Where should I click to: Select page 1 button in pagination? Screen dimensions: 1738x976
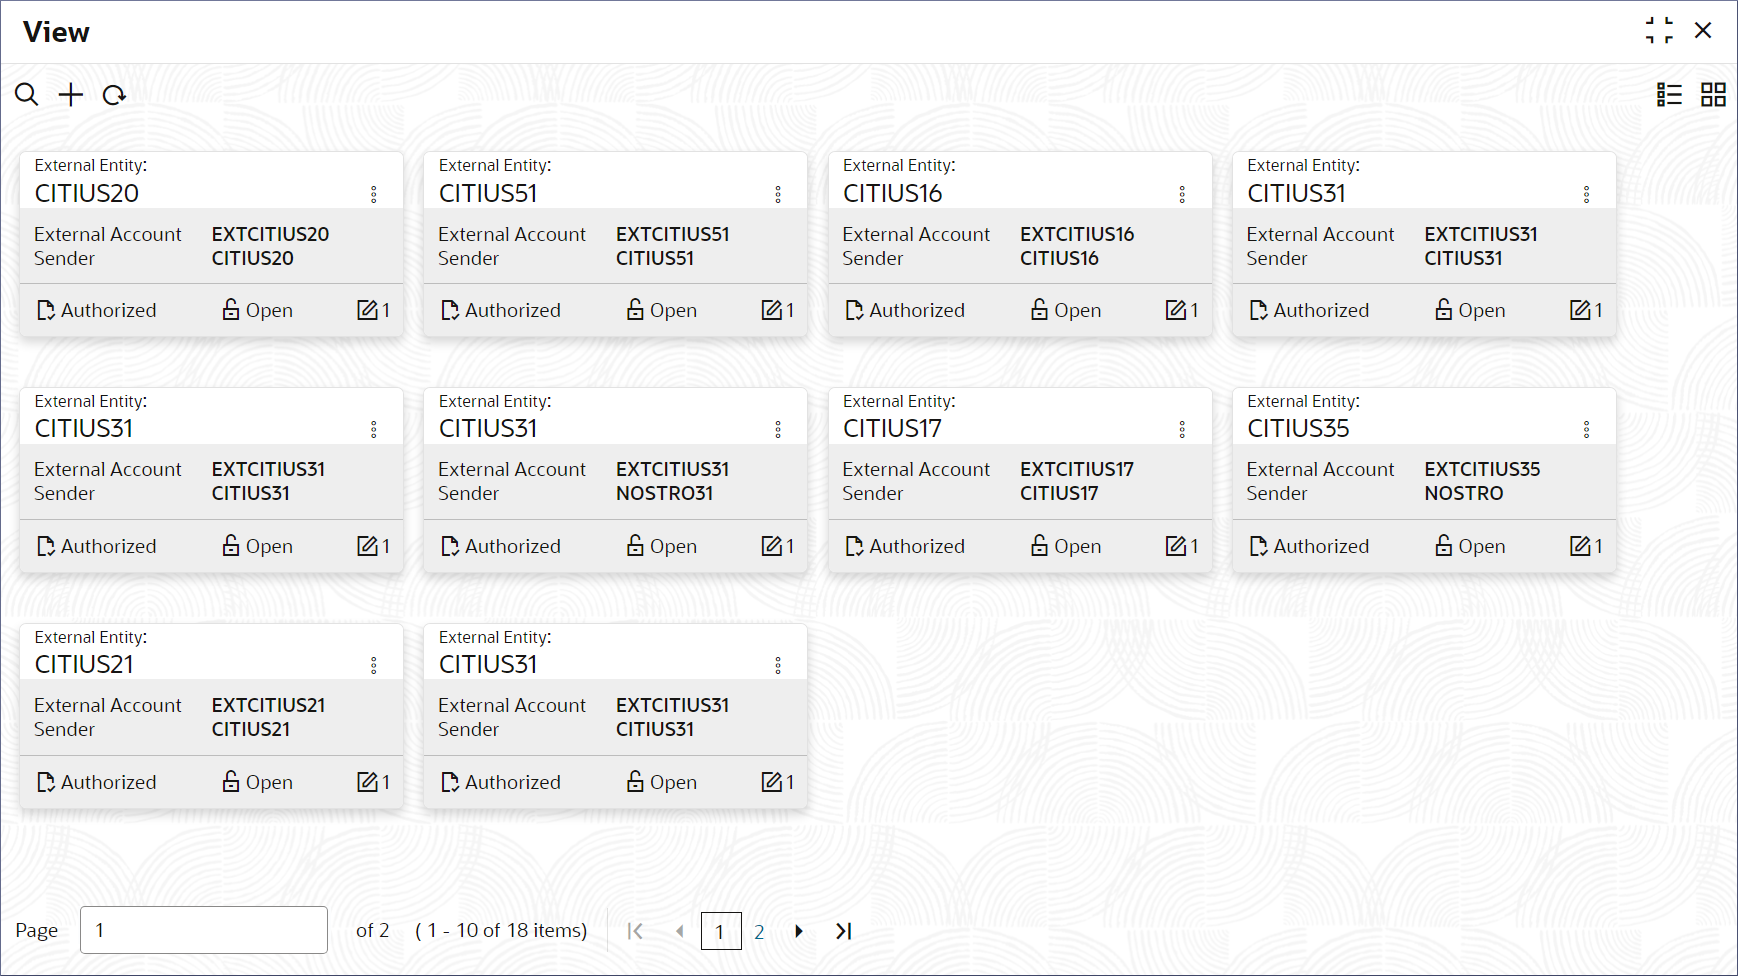click(720, 932)
